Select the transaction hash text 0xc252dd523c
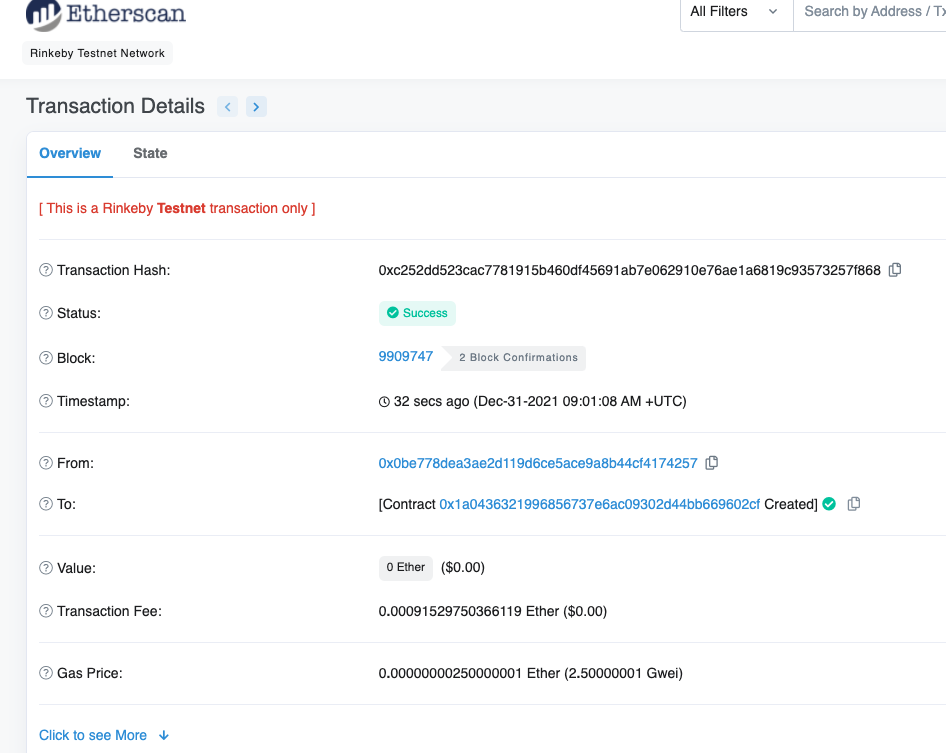Screen dimensions: 946x753 629,270
